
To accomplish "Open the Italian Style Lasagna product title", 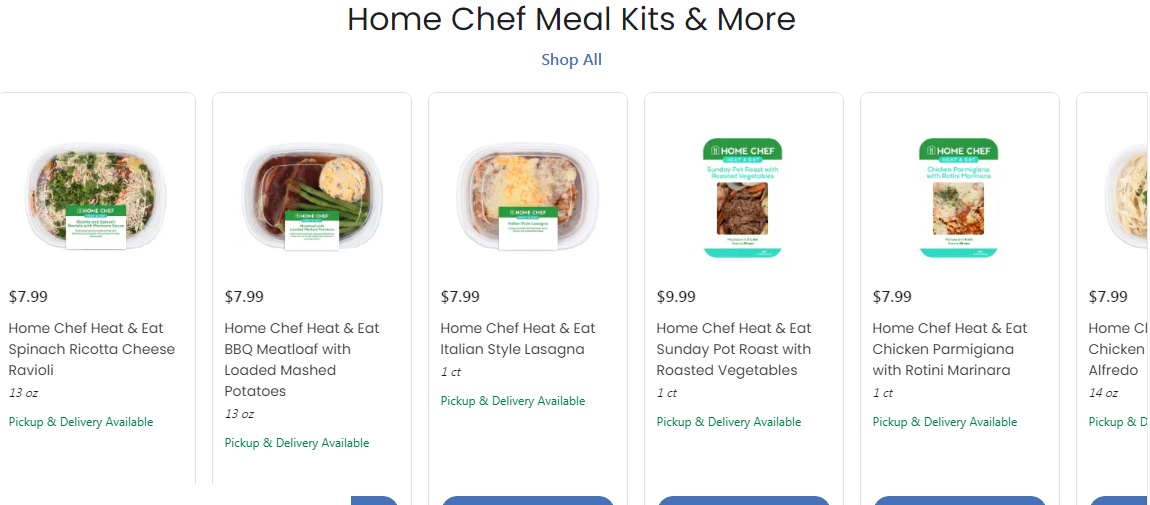I will [518, 339].
